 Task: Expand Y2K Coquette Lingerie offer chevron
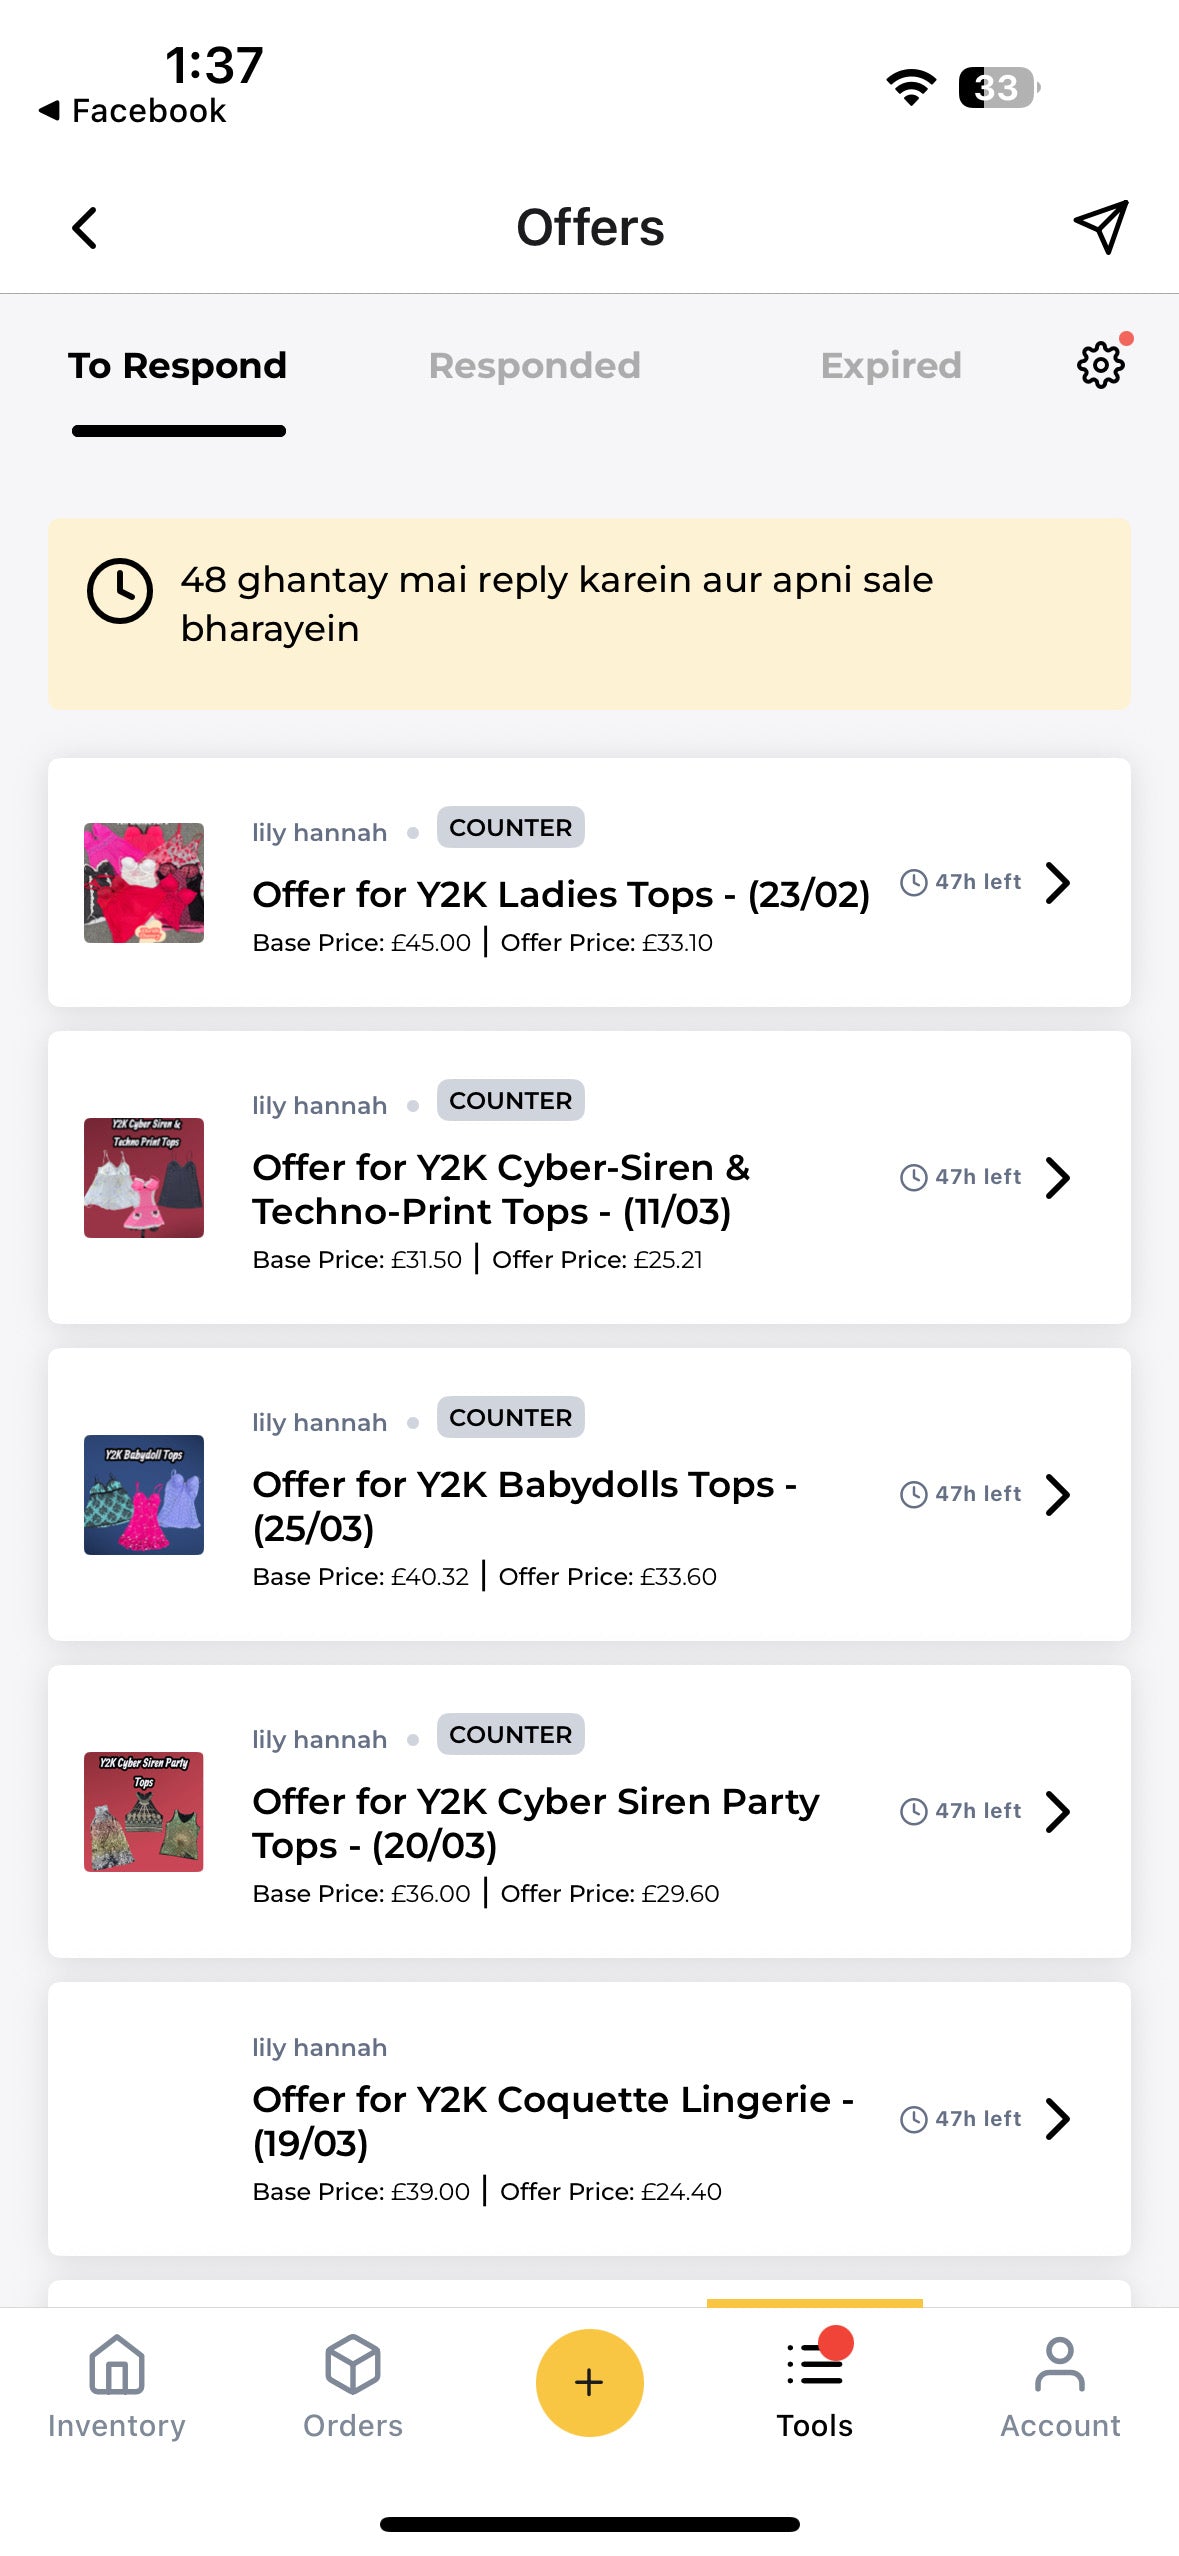[1058, 2118]
